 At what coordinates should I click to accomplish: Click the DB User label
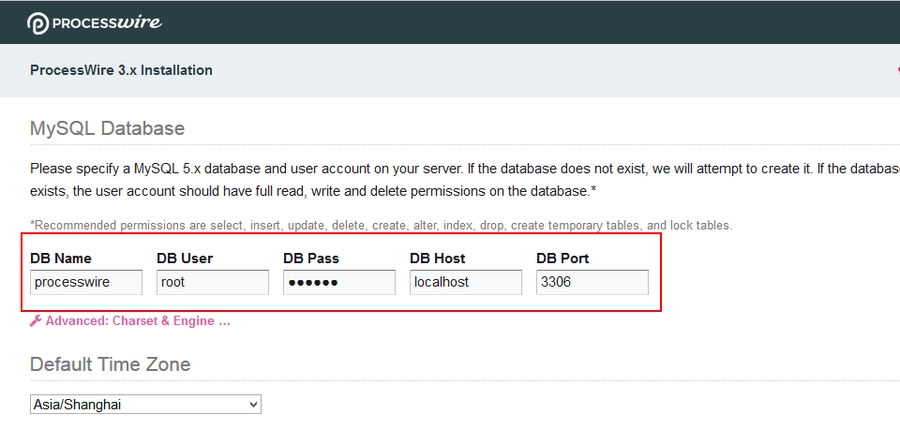[185, 258]
